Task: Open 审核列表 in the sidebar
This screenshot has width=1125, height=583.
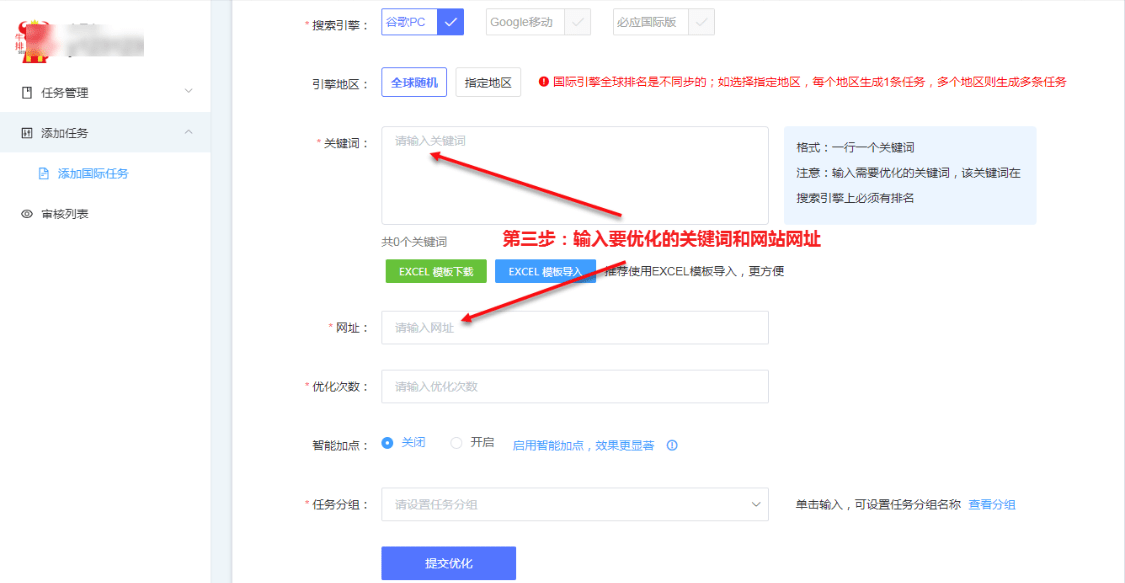Action: click(x=65, y=214)
